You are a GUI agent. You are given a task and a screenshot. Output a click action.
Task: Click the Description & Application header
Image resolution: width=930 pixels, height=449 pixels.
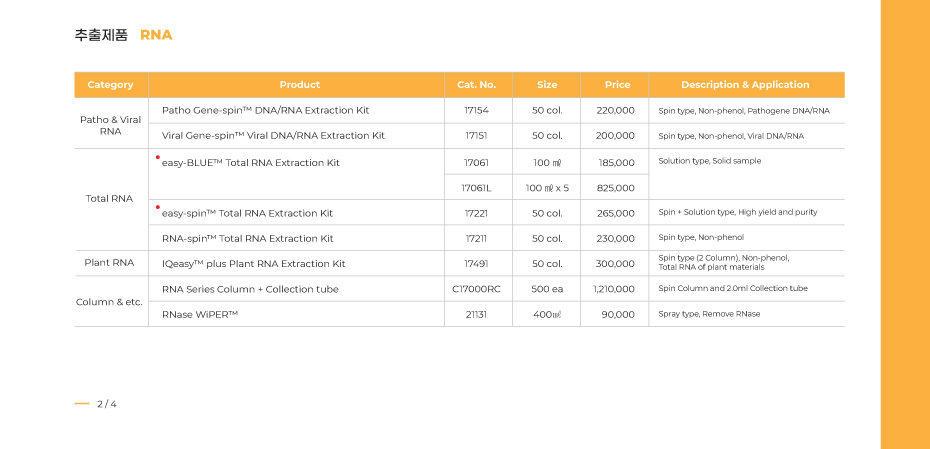click(x=745, y=85)
